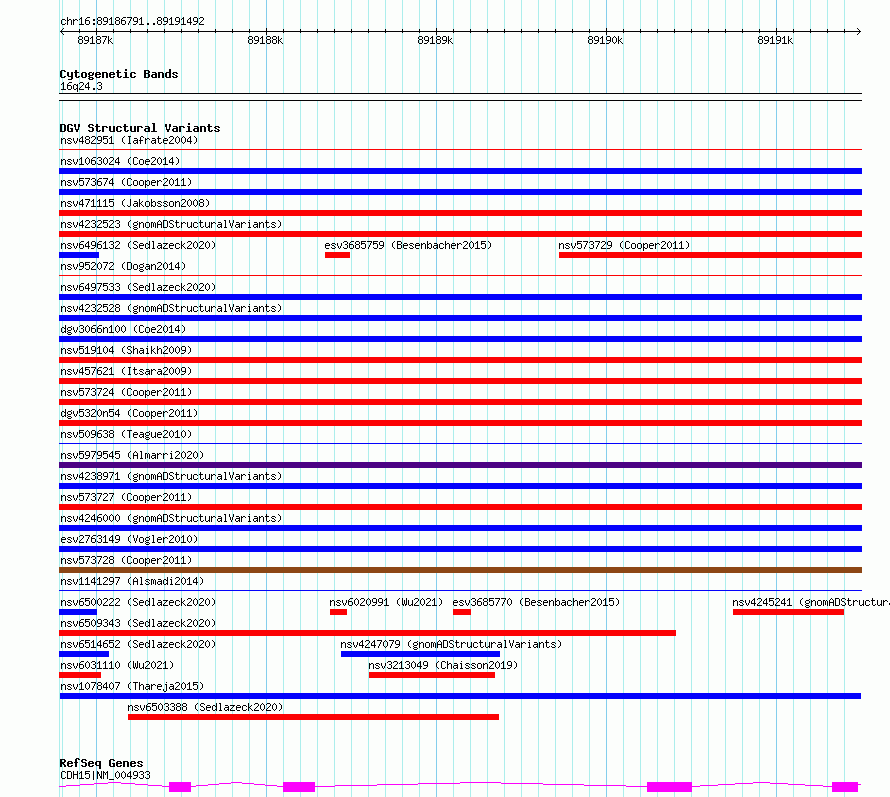Click the 89190k ruler tick label
The image size is (890, 797).
pyautogui.click(x=605, y=40)
